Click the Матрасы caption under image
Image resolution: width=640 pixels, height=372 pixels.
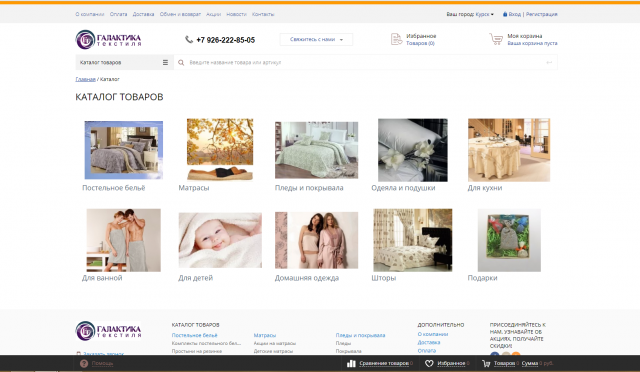[194, 188]
